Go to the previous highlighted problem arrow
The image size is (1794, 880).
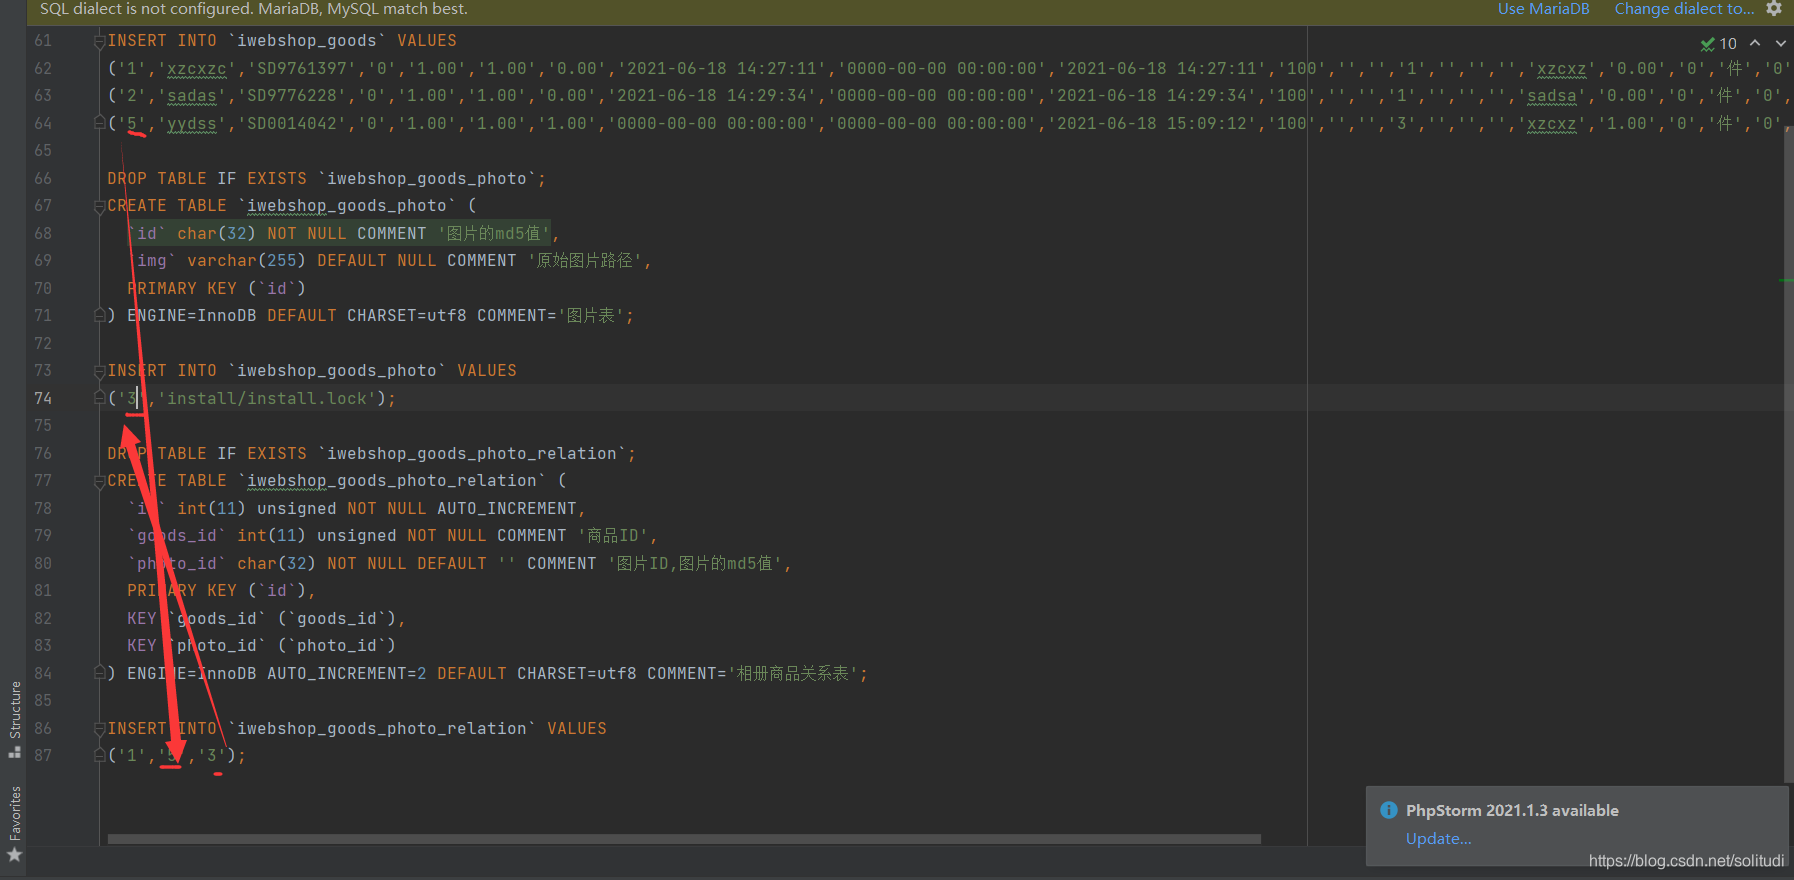1755,43
